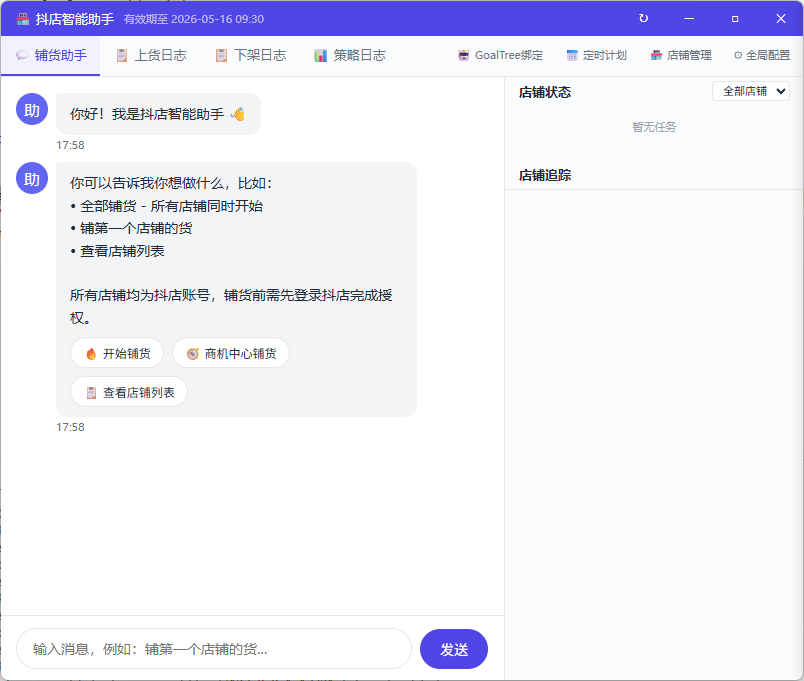The image size is (804, 681).
Task: Click the assistant avatar beside suggestions message
Action: click(32, 178)
